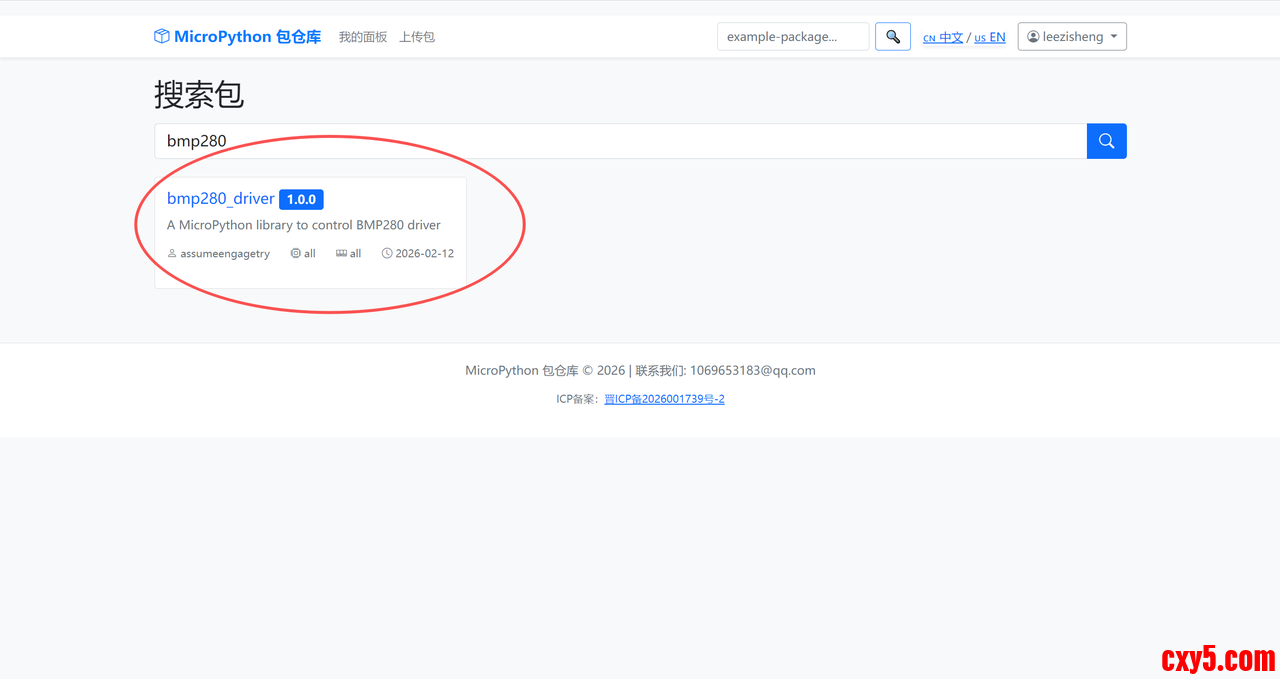Click the 1.0.0 version badge
Image resolution: width=1280 pixels, height=679 pixels.
[301, 199]
